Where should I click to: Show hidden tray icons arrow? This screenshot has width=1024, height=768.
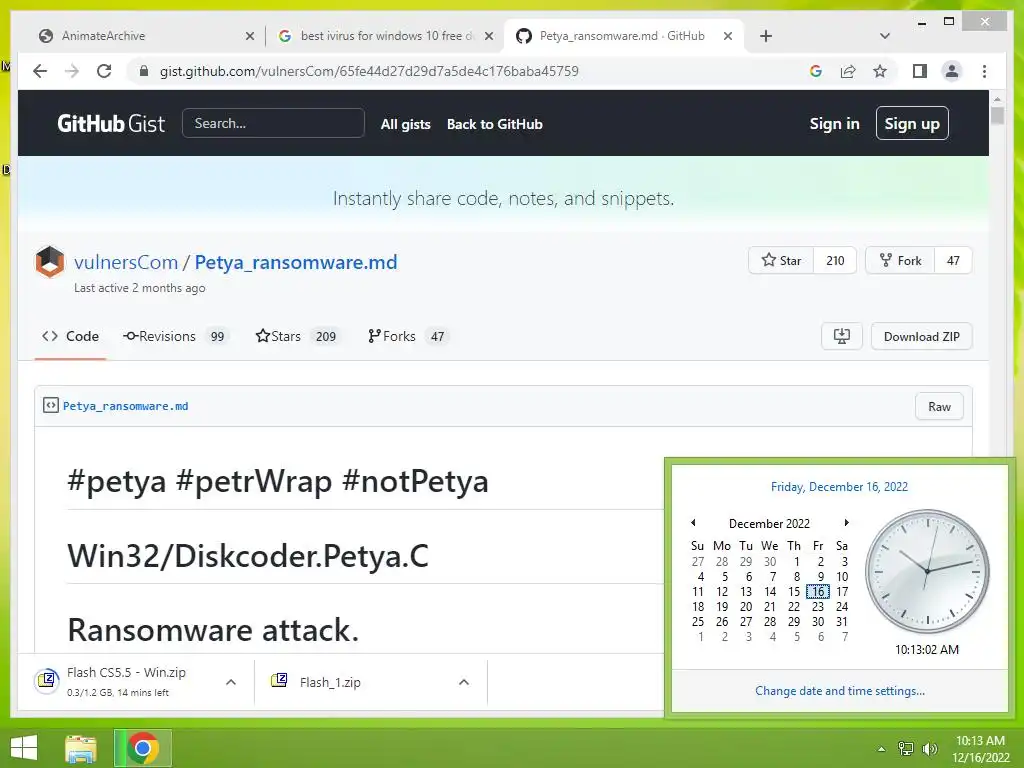point(881,749)
